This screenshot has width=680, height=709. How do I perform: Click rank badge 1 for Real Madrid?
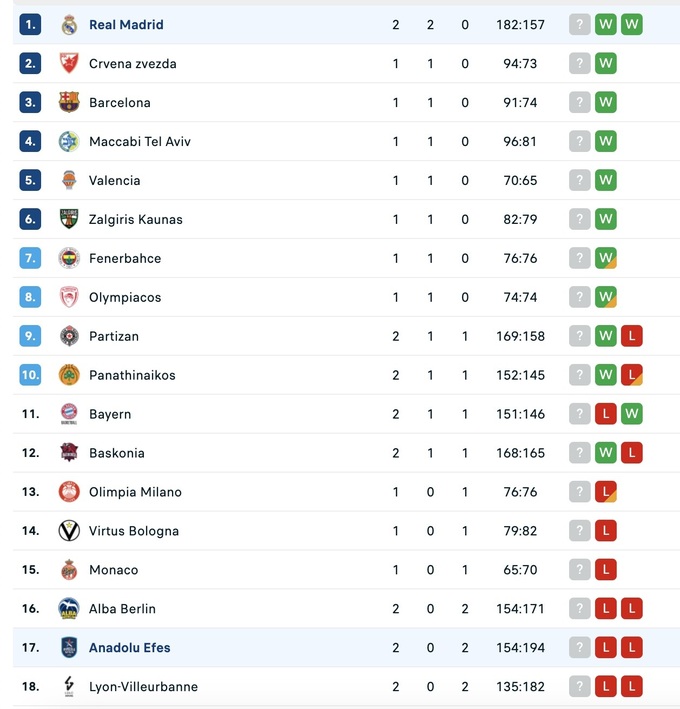(30, 25)
